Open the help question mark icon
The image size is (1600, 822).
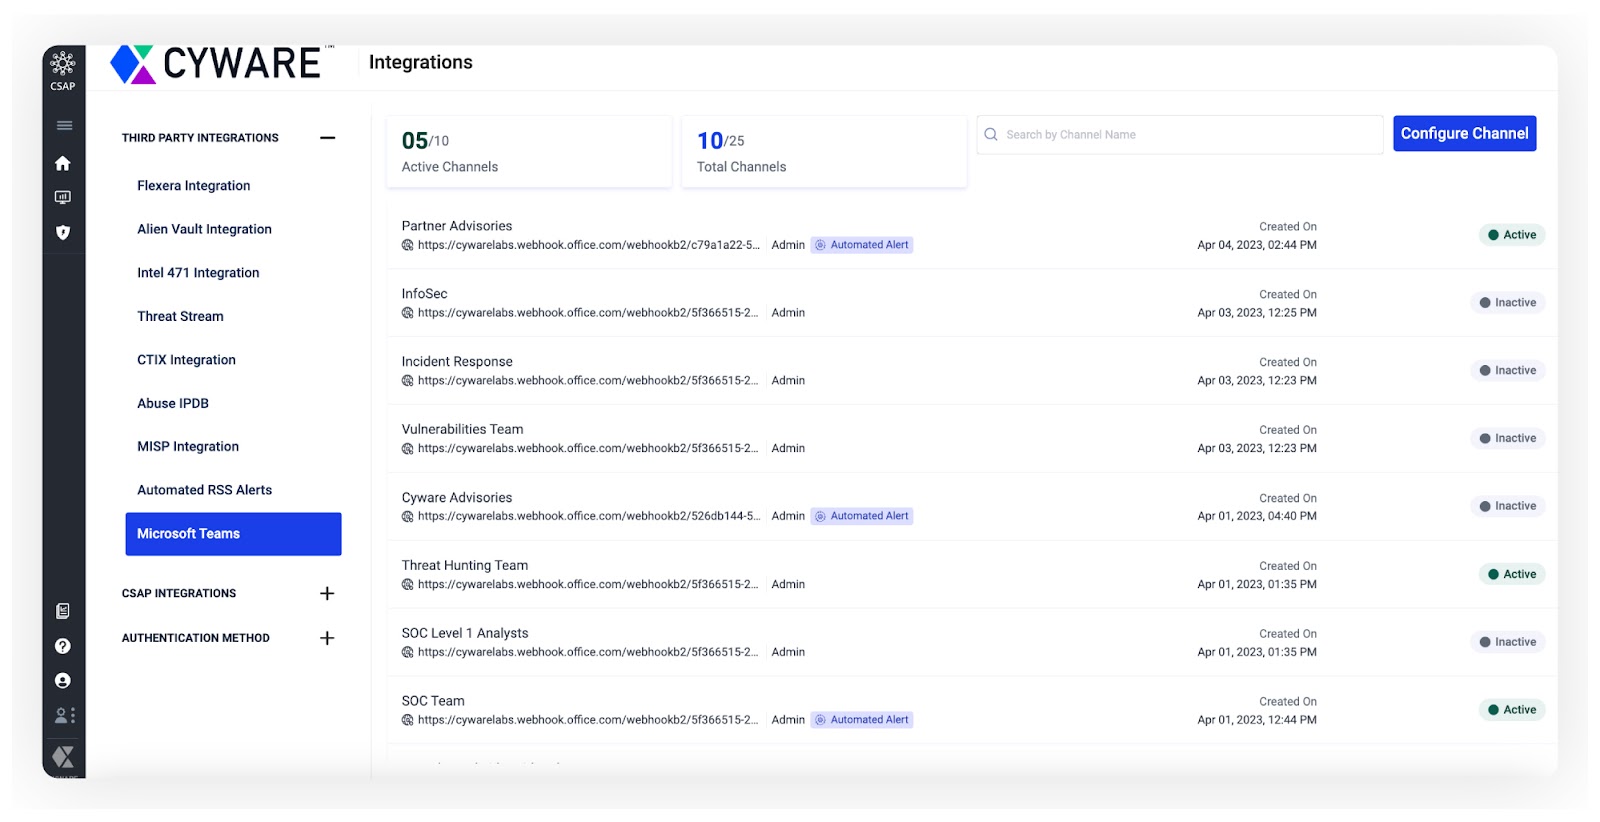63,646
